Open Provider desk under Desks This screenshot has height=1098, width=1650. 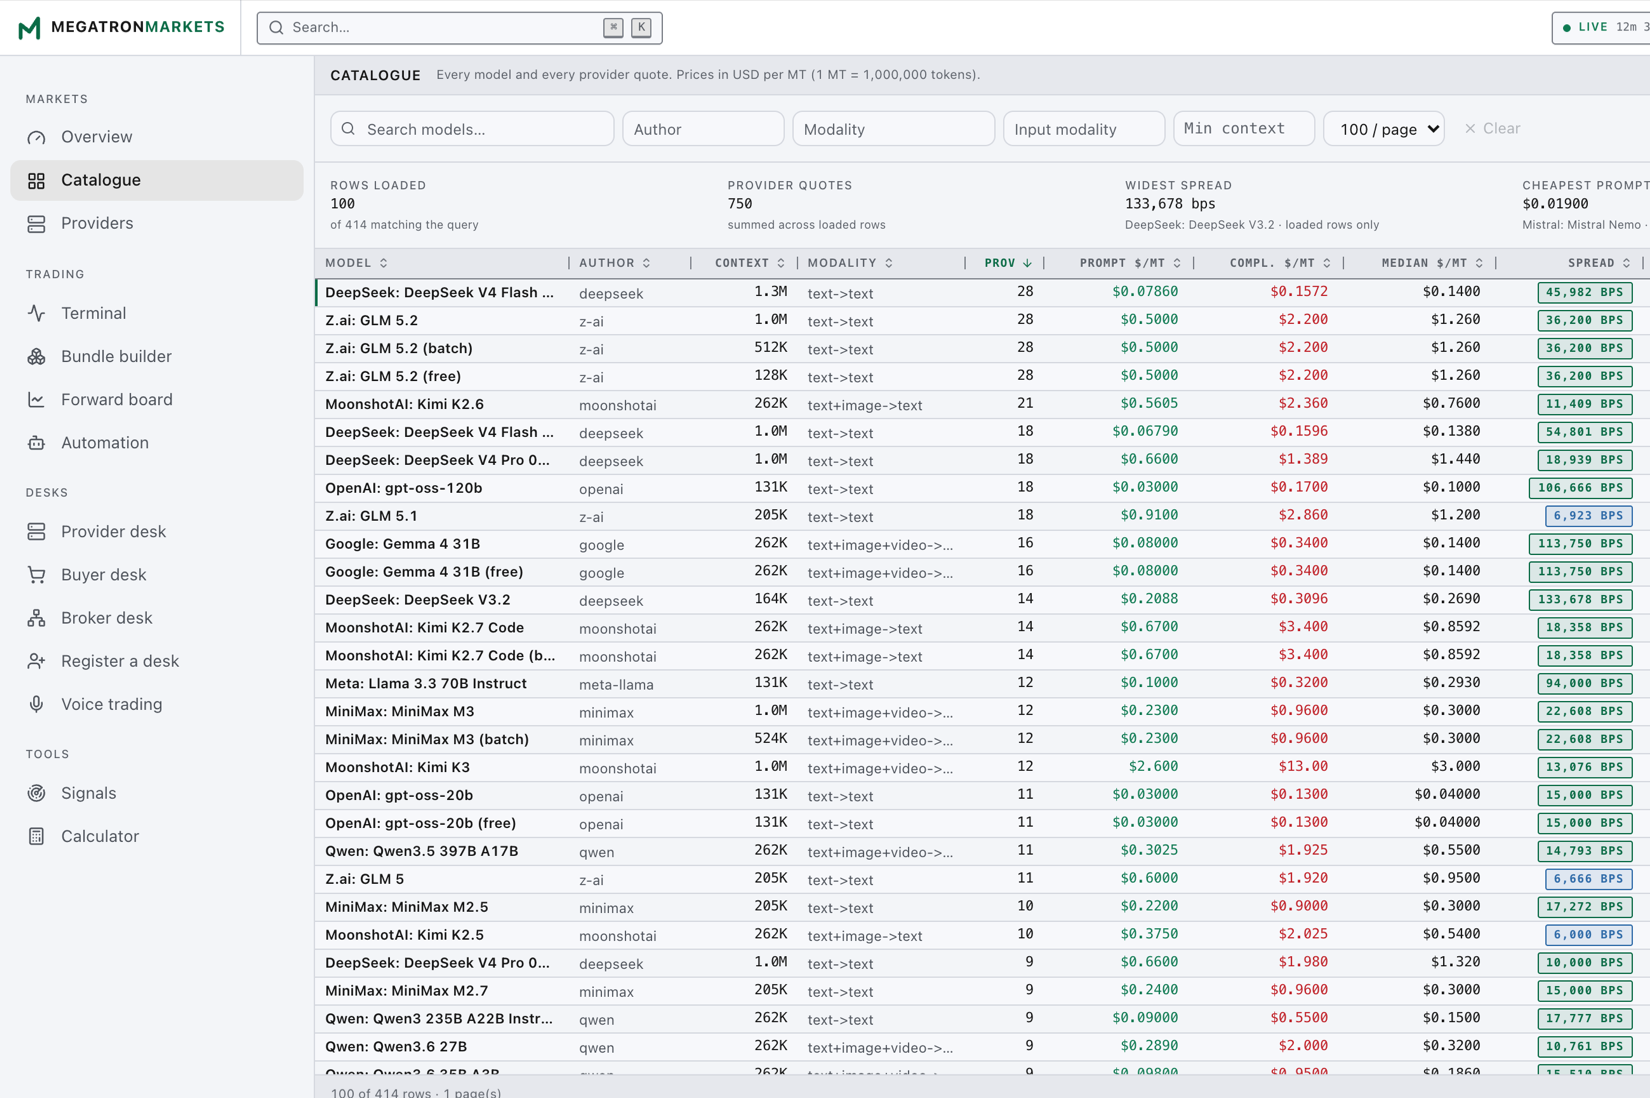tap(157, 531)
